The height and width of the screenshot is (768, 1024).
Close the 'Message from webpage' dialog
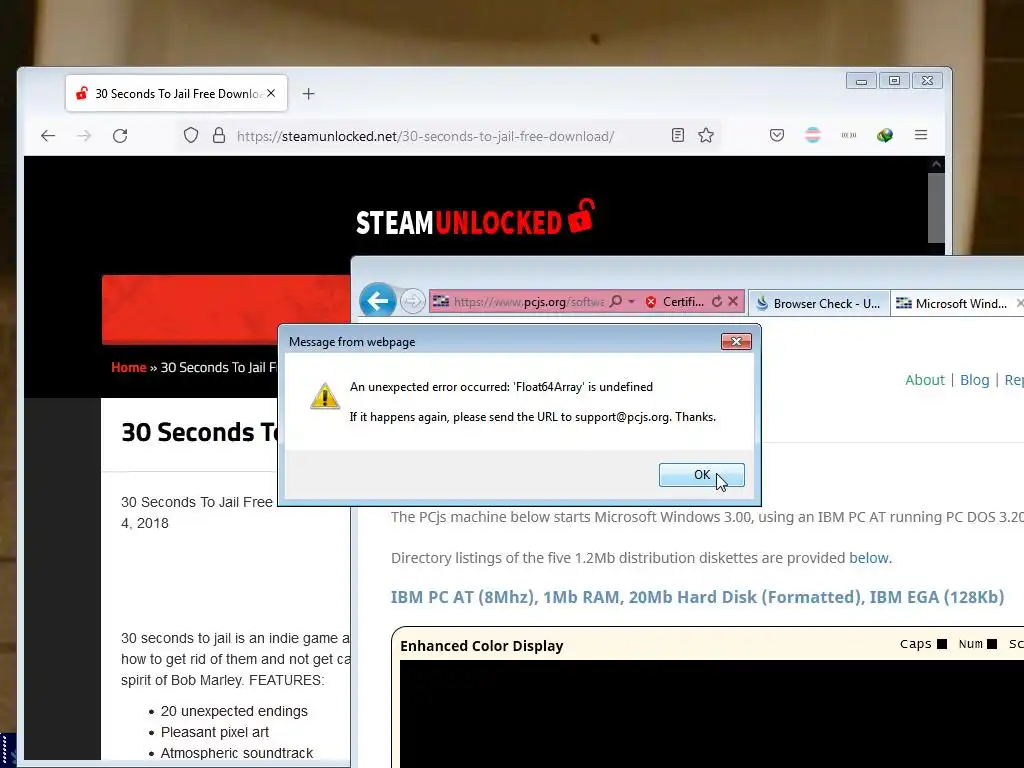[736, 342]
